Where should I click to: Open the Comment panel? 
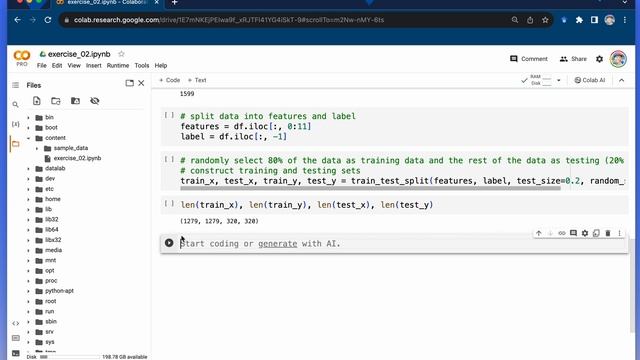click(529, 59)
